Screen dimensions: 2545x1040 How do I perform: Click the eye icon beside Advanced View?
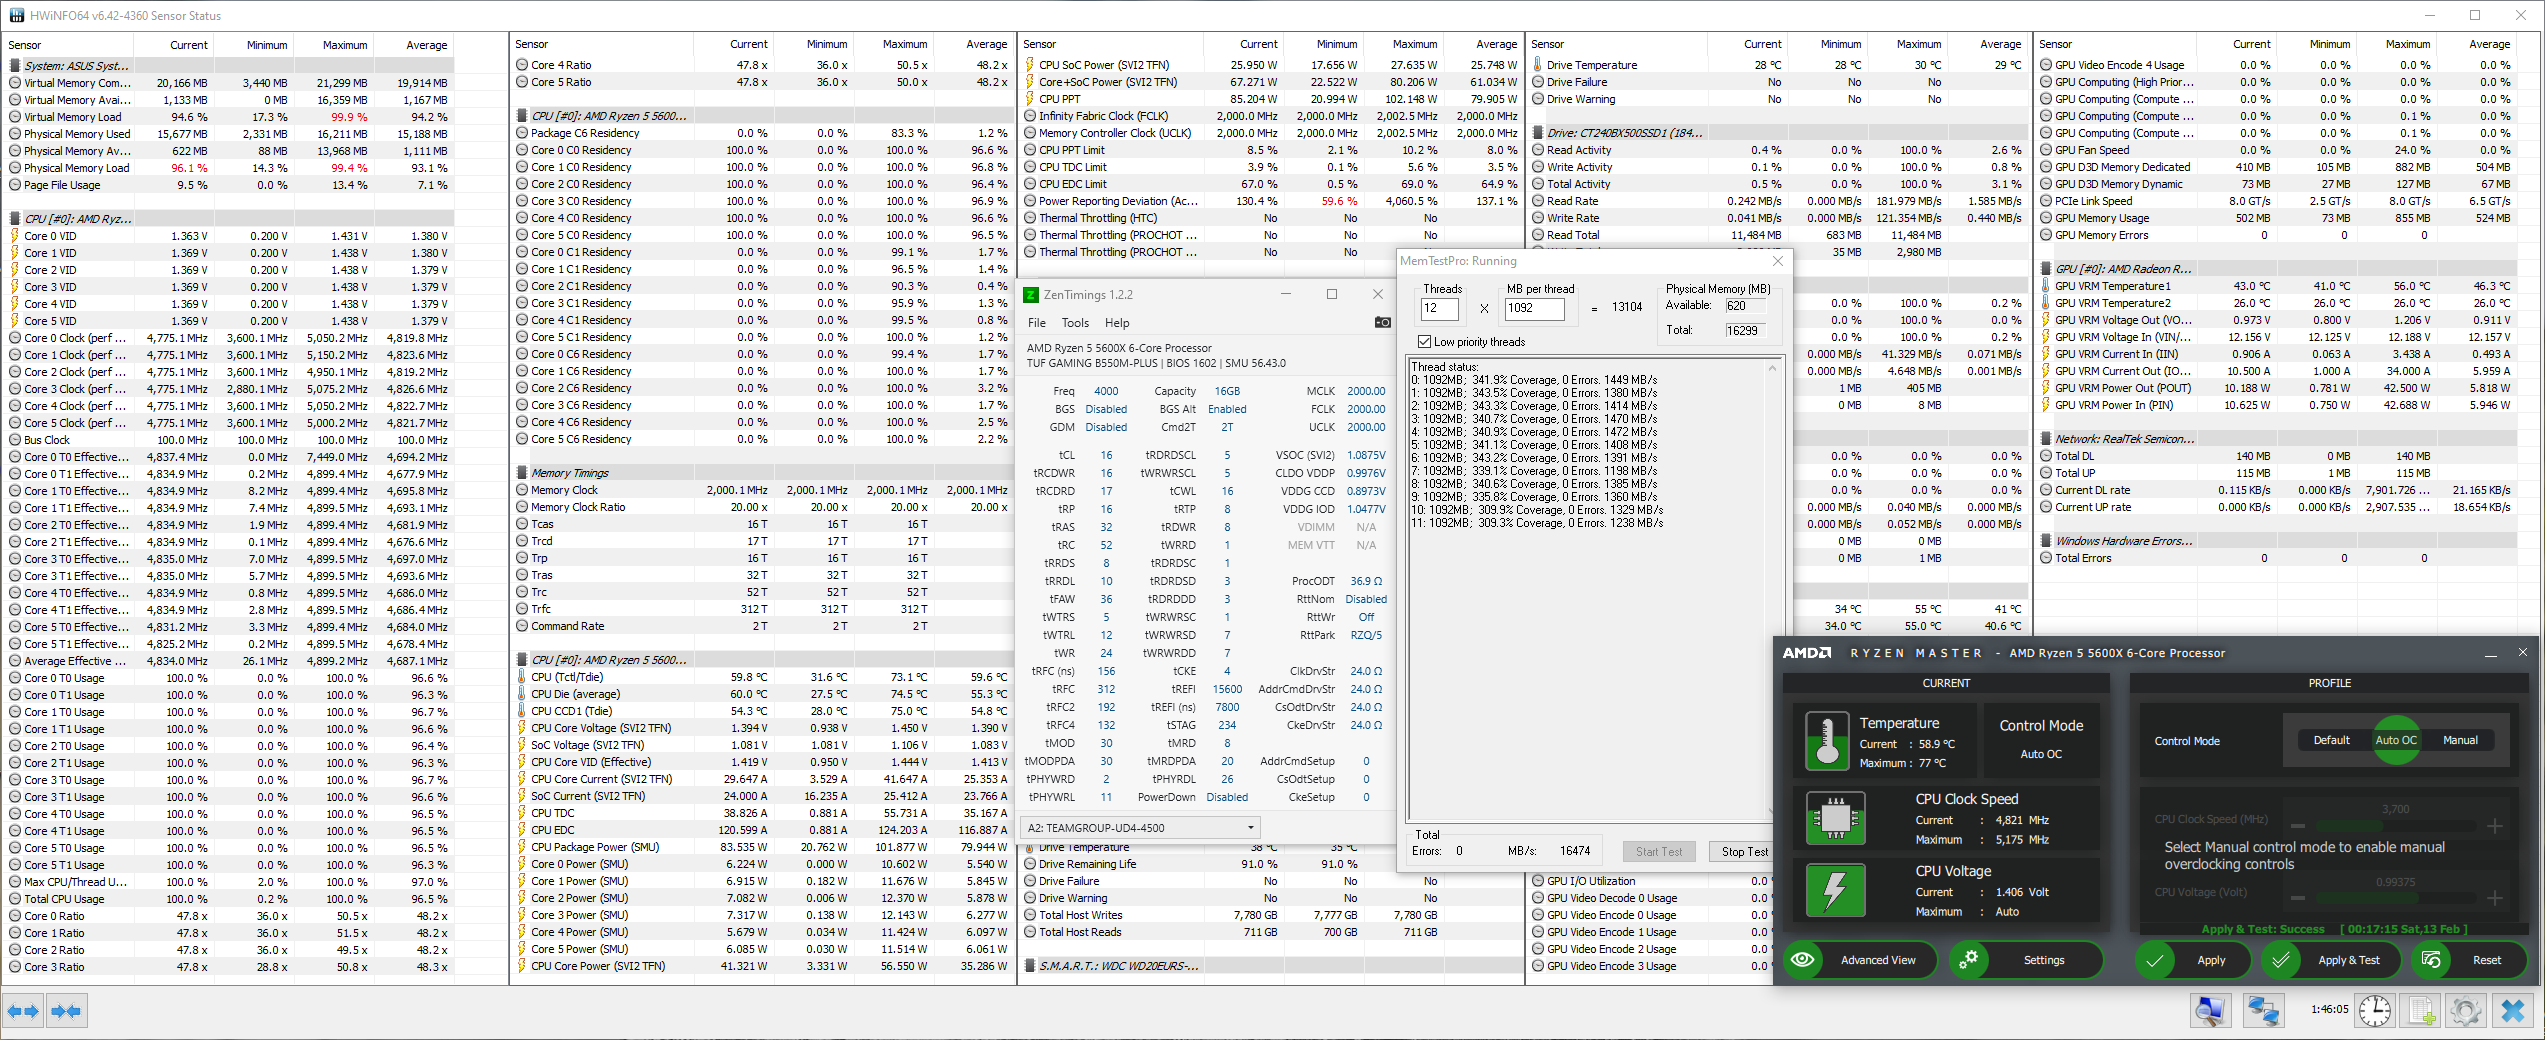pos(1803,960)
